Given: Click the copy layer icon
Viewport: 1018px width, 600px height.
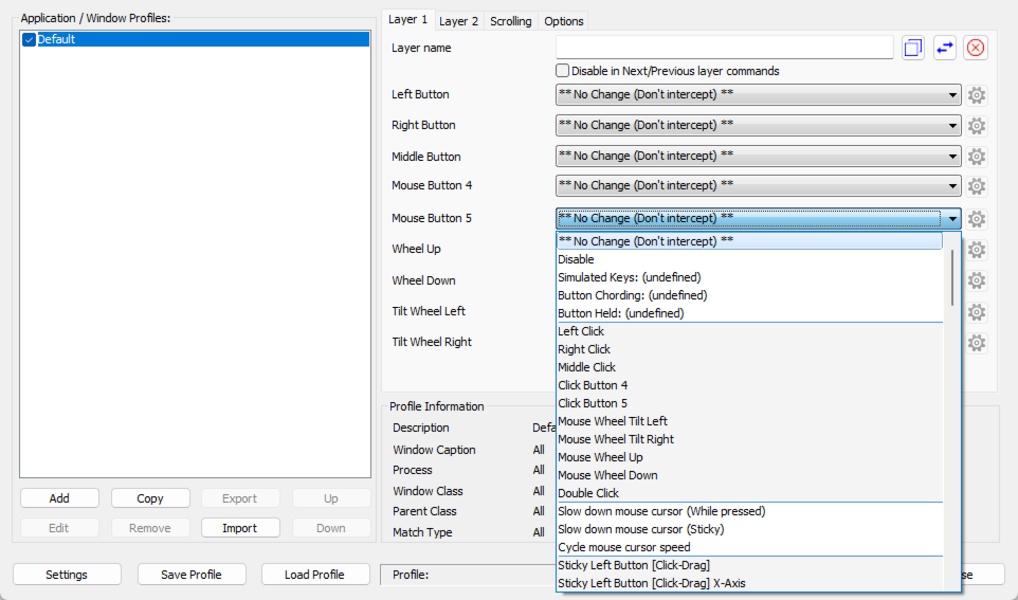Looking at the screenshot, I should pos(912,48).
